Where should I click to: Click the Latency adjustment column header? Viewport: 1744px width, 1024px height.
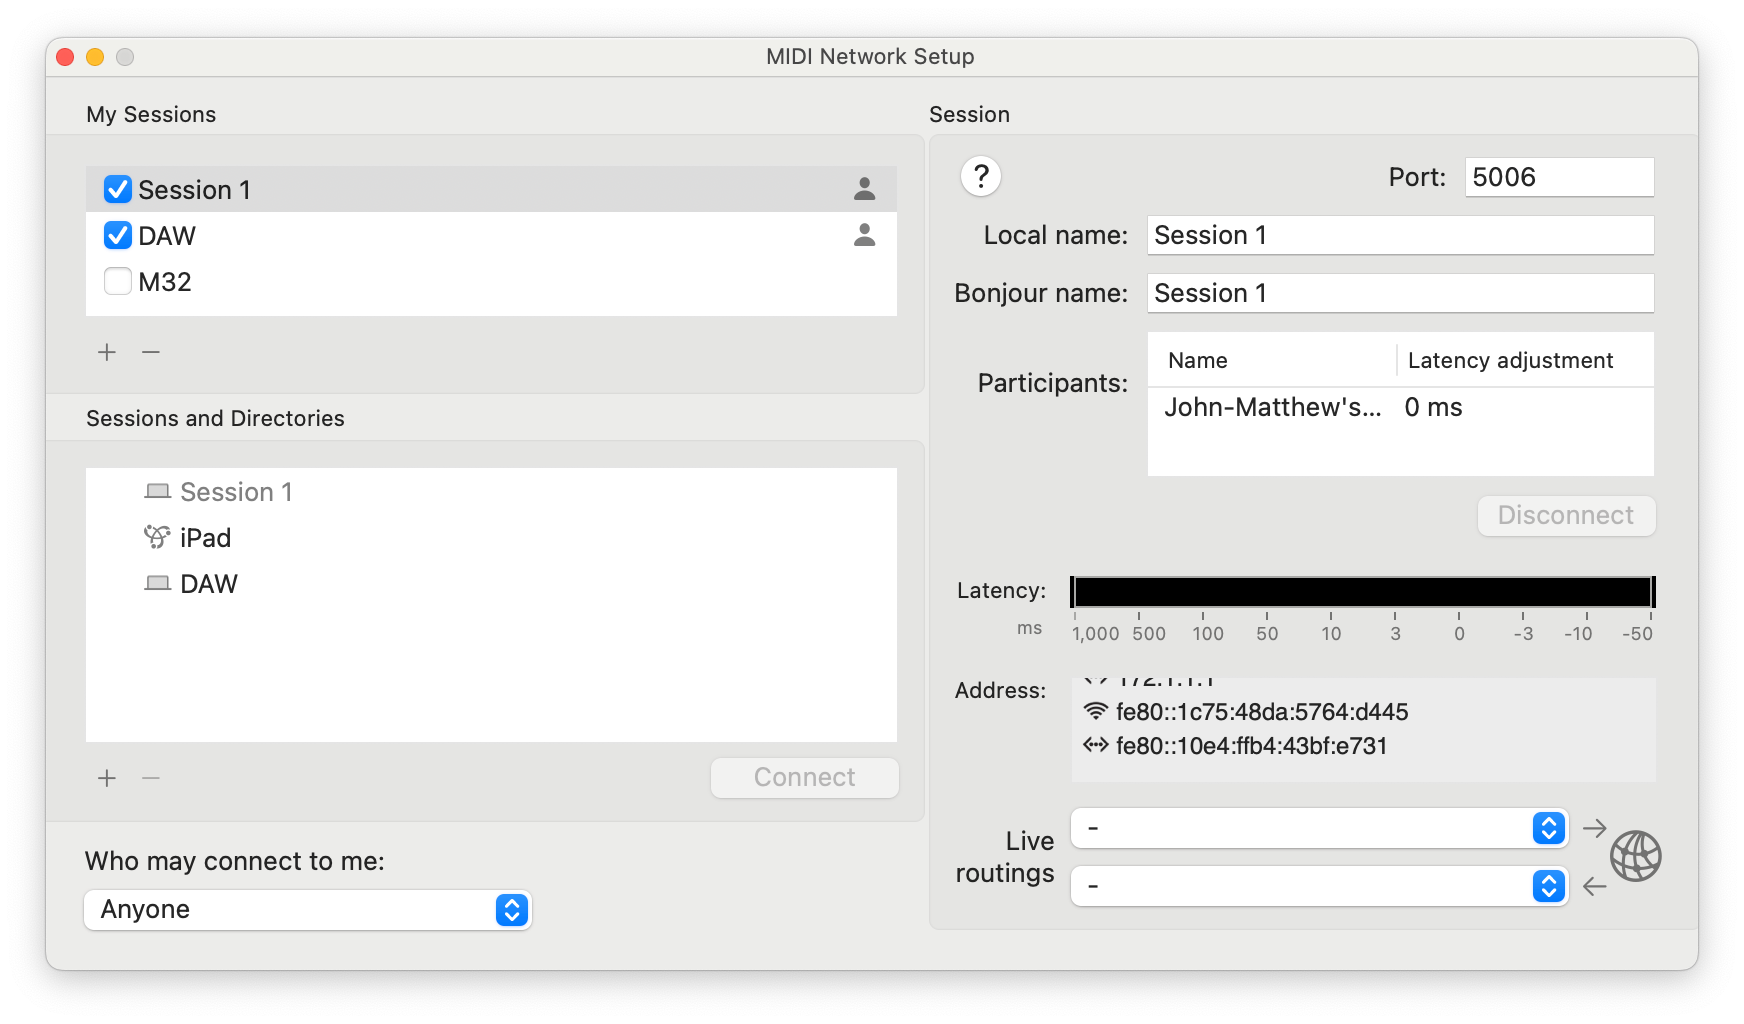tap(1525, 360)
